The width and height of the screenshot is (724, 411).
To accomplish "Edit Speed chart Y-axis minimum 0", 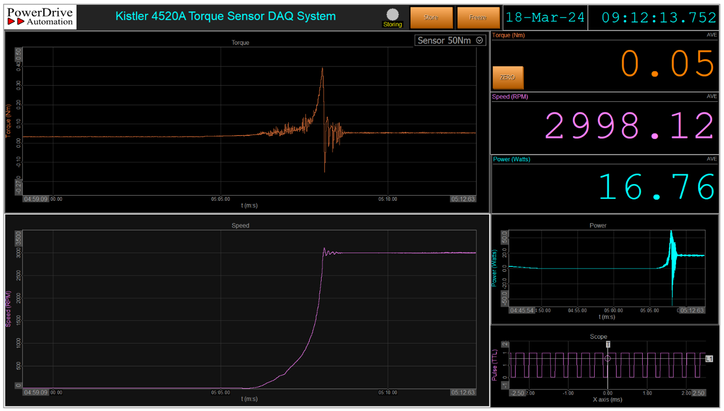I will click(18, 385).
